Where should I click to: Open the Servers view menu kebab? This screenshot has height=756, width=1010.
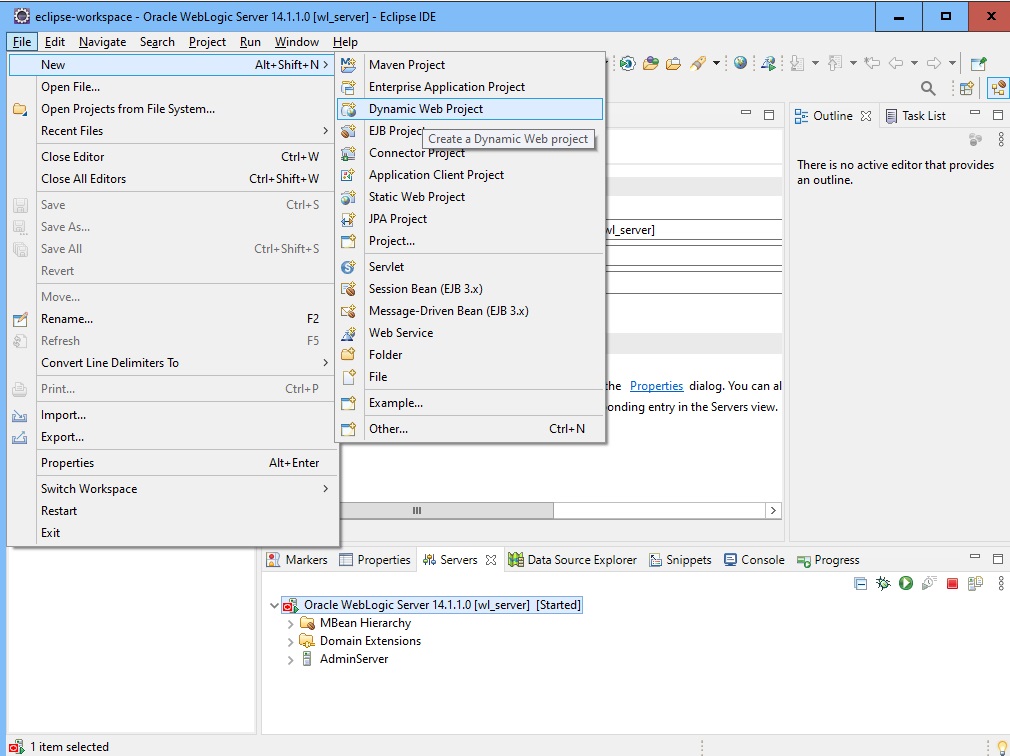click(x=1000, y=583)
